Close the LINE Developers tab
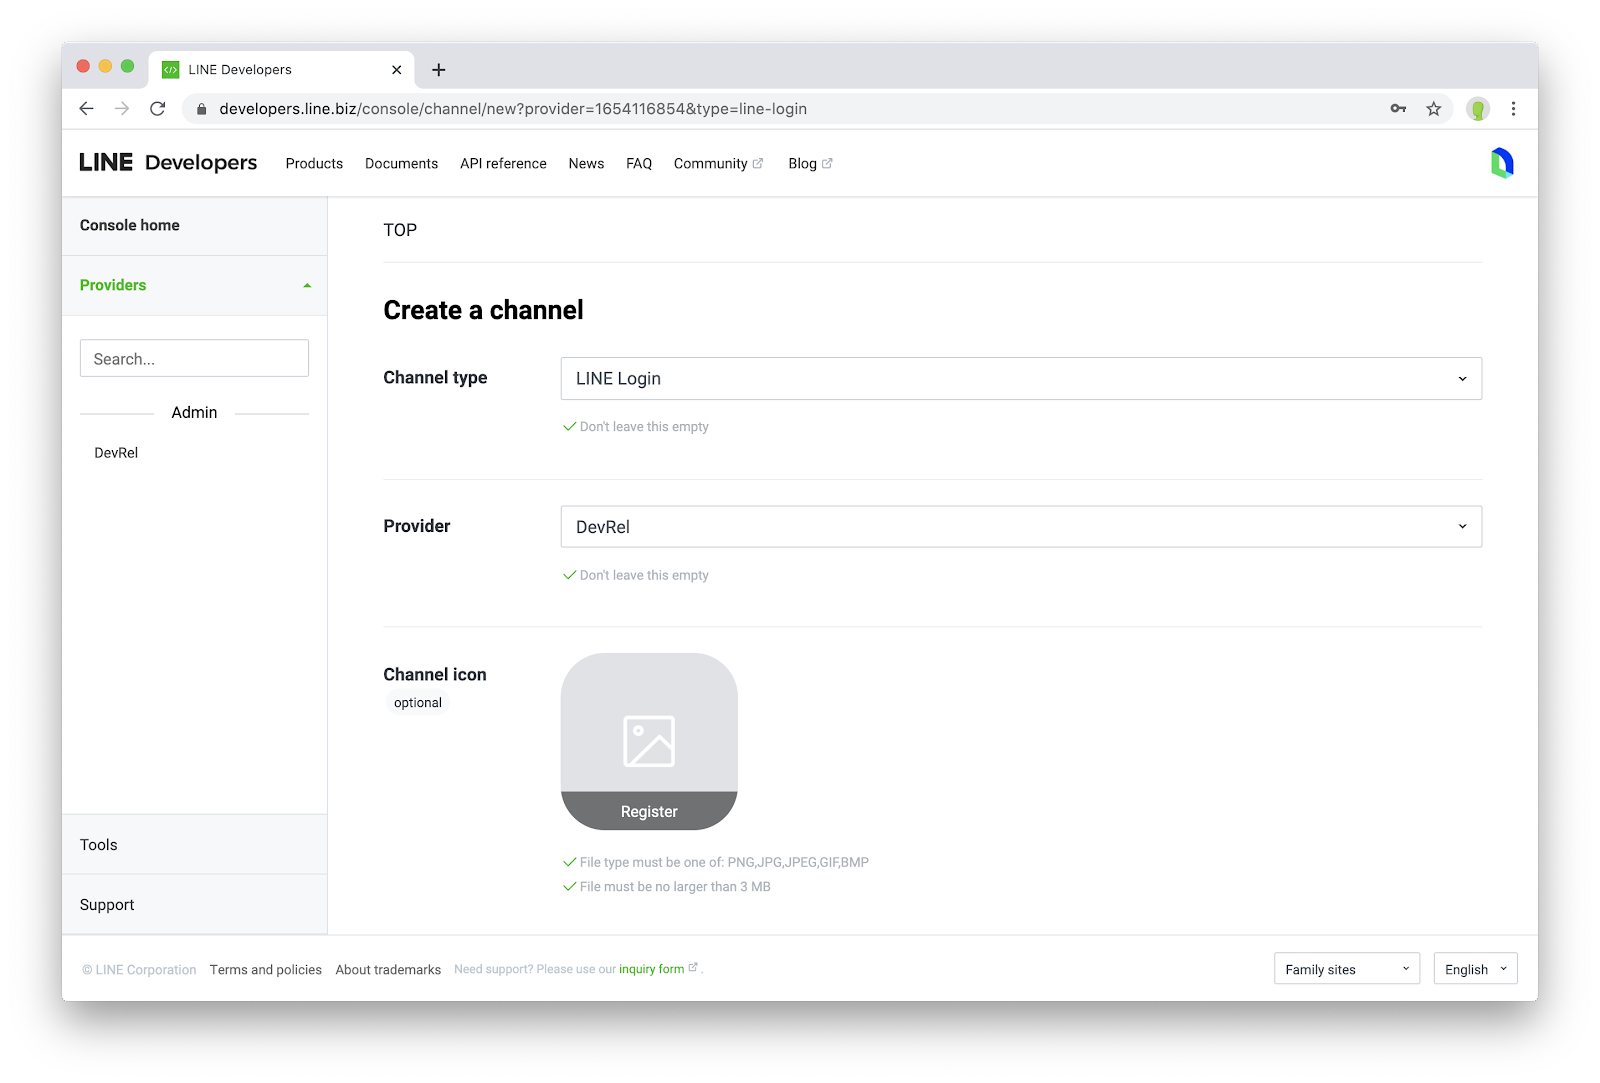Screen dimensions: 1600x1083 point(397,70)
